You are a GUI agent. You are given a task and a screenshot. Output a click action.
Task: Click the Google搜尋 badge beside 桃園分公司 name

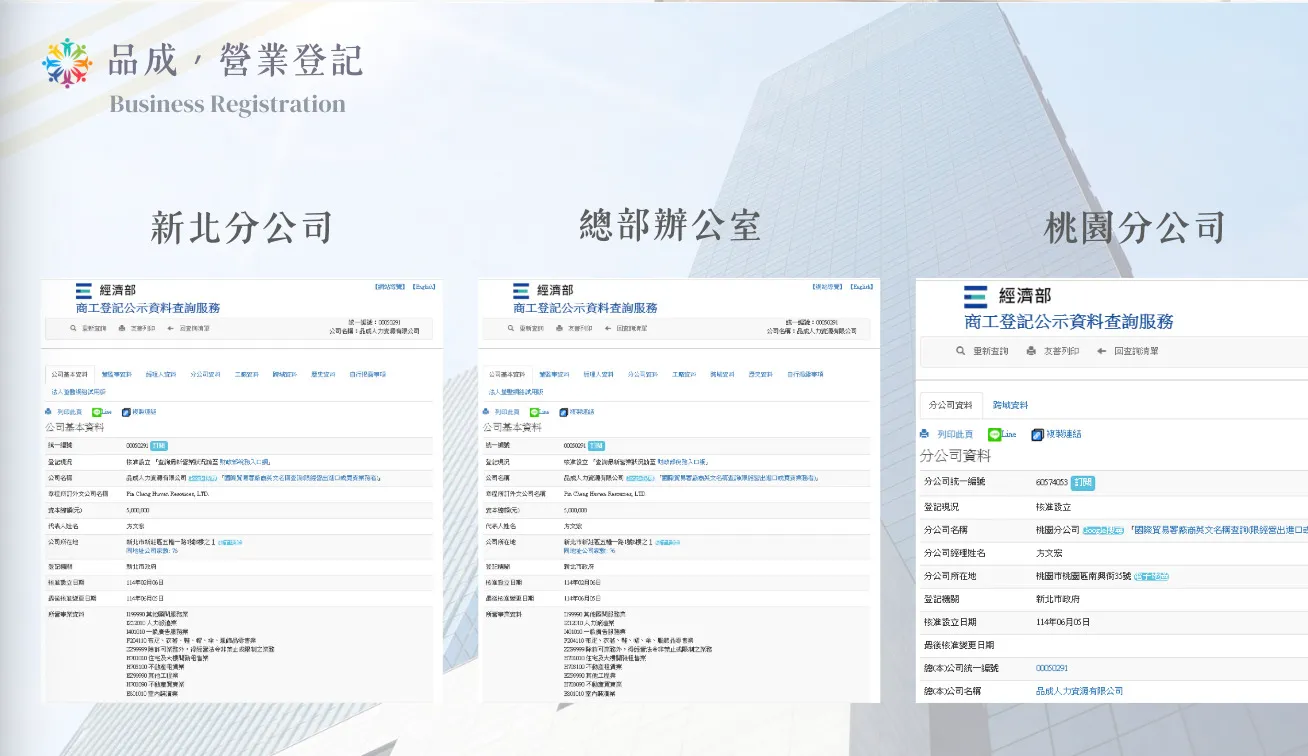tap(1103, 530)
